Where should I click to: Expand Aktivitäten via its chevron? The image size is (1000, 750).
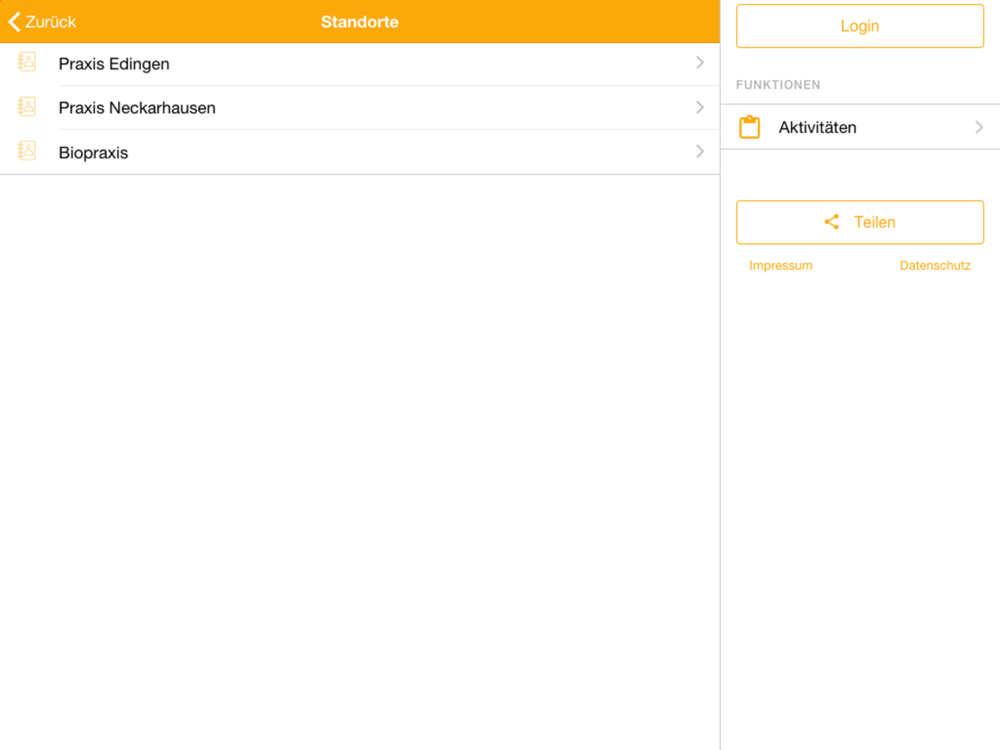979,127
